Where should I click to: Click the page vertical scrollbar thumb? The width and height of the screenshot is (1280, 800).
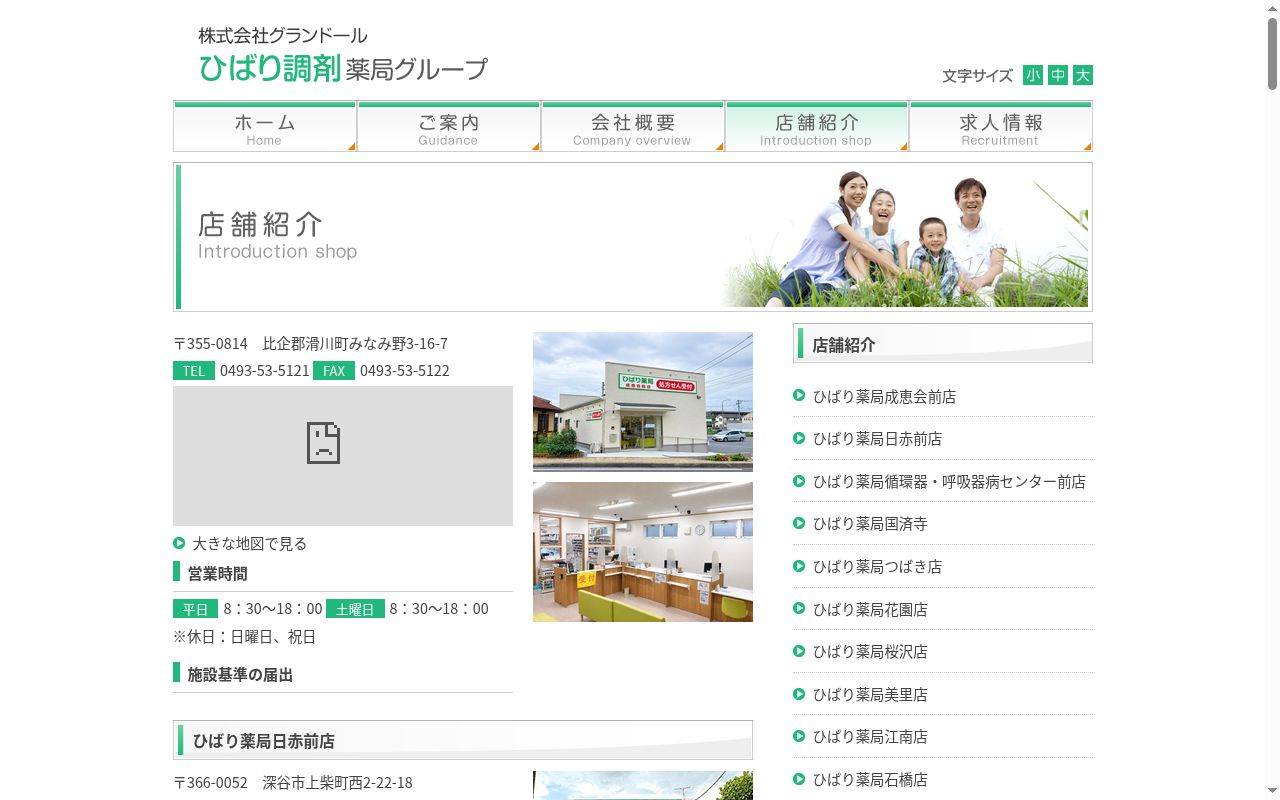coord(1272,55)
